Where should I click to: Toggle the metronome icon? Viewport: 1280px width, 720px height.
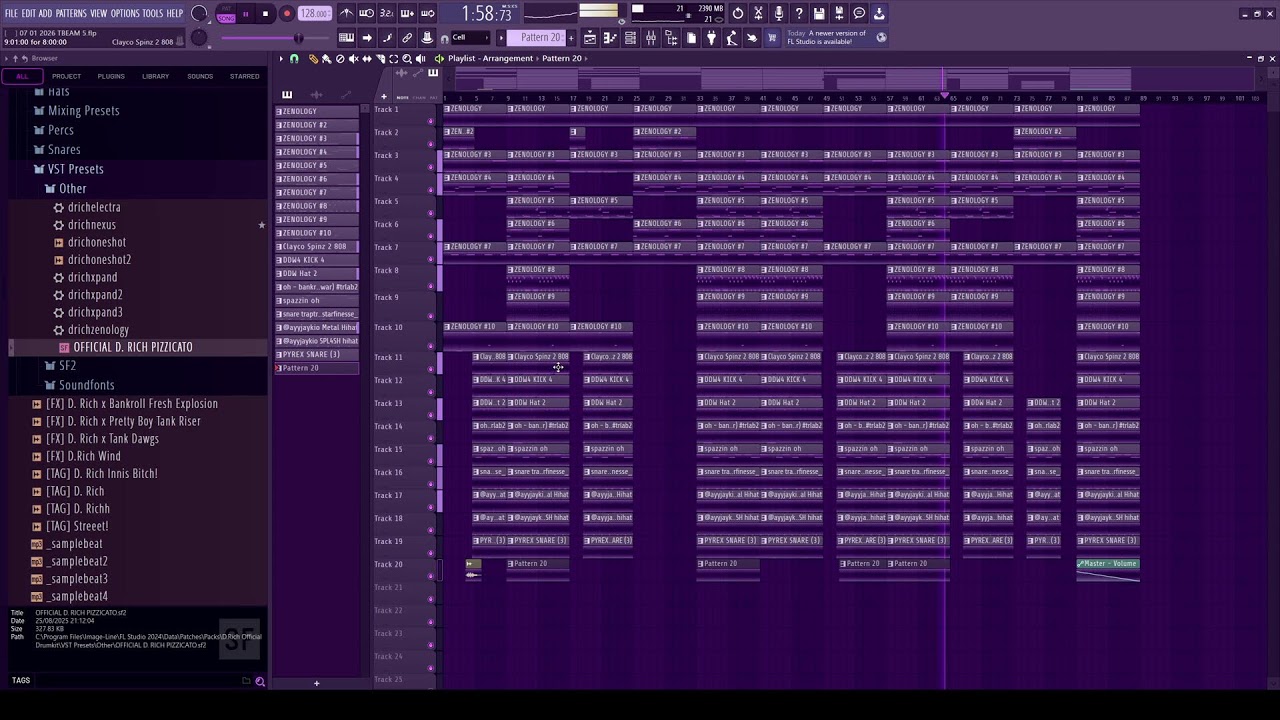coord(346,14)
